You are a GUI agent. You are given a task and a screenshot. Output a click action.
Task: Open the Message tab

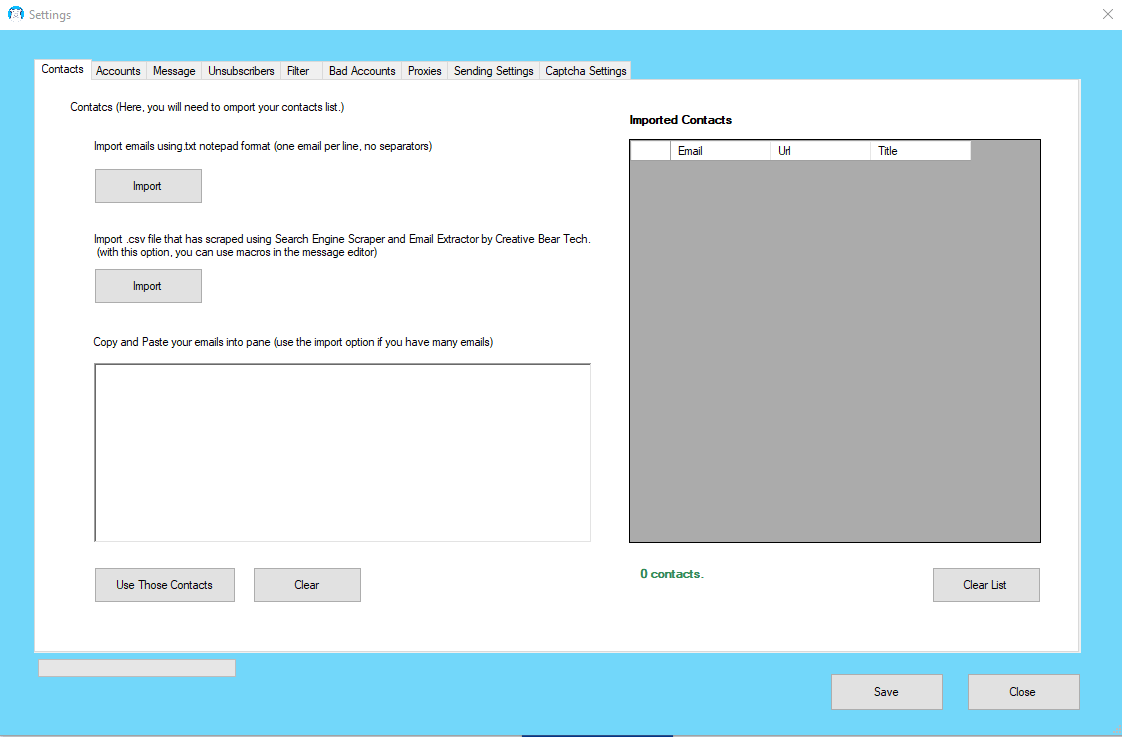(174, 71)
